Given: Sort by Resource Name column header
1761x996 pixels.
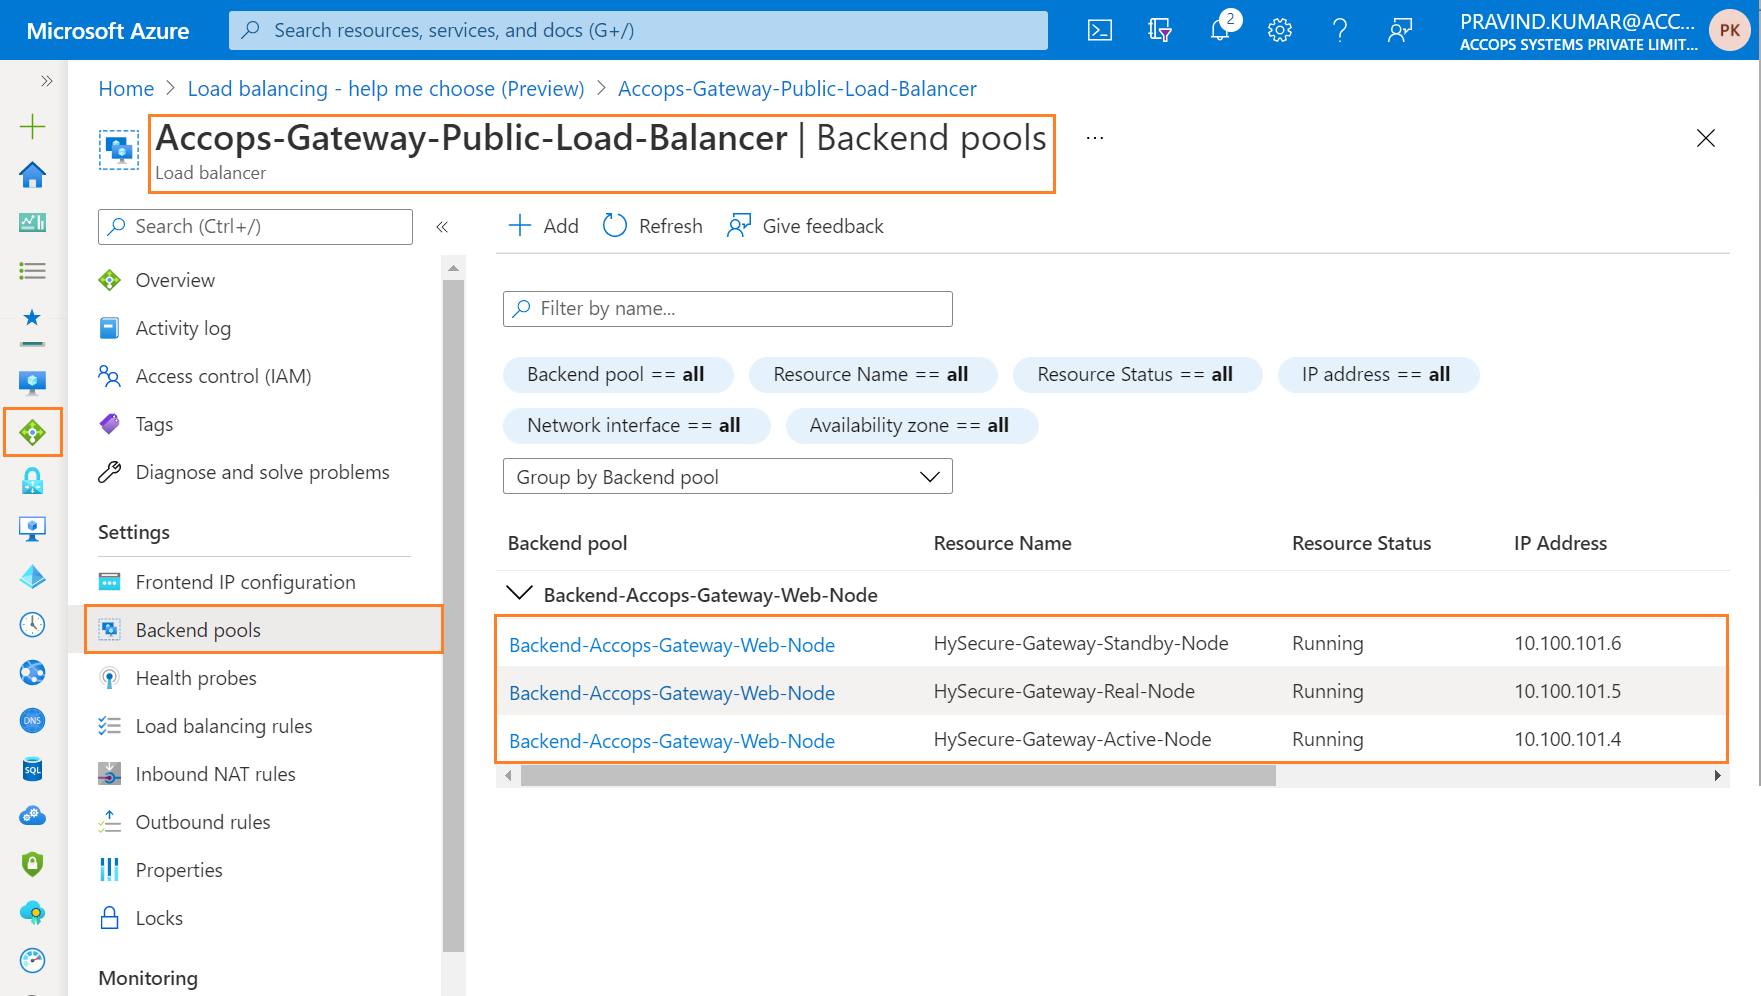Looking at the screenshot, I should pyautogui.click(x=1002, y=543).
